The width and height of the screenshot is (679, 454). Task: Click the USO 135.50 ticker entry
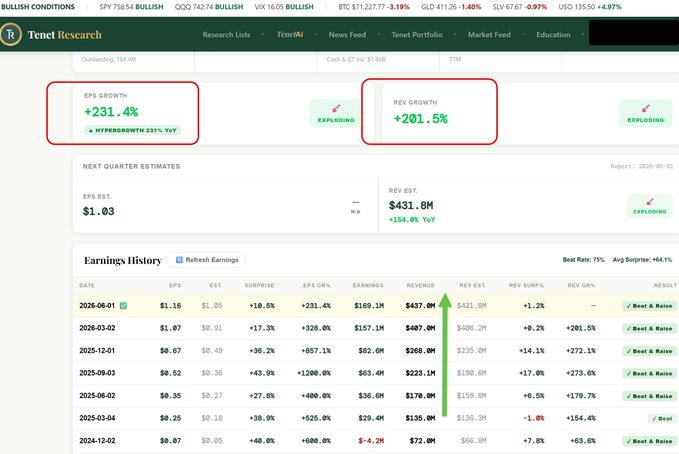pyautogui.click(x=590, y=7)
